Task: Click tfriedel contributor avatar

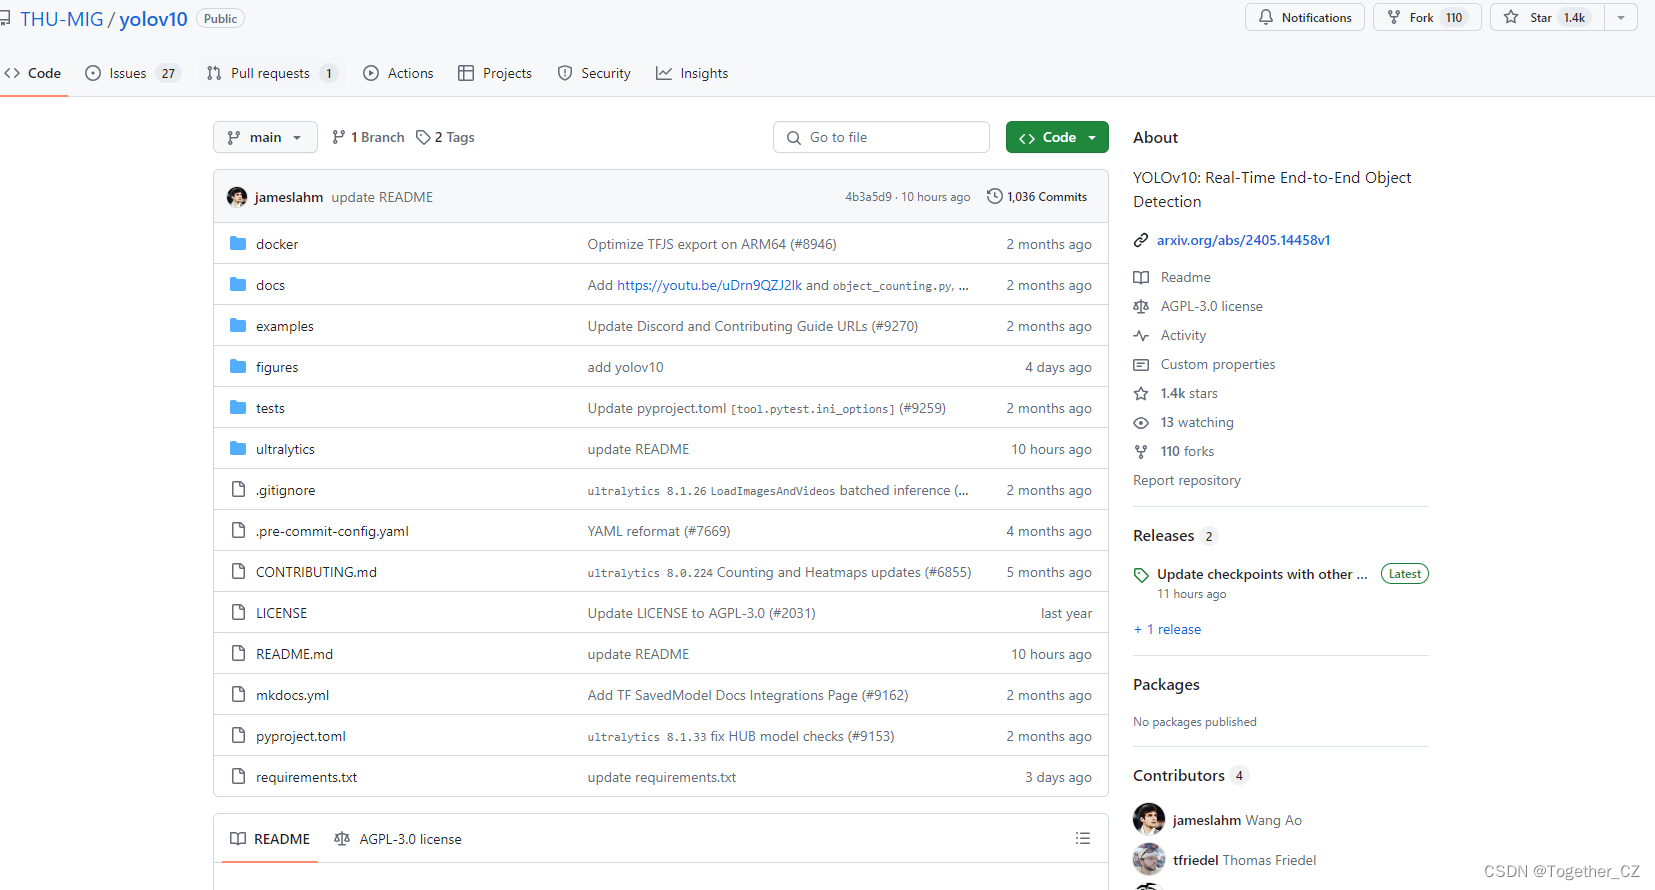Action: 1149,859
